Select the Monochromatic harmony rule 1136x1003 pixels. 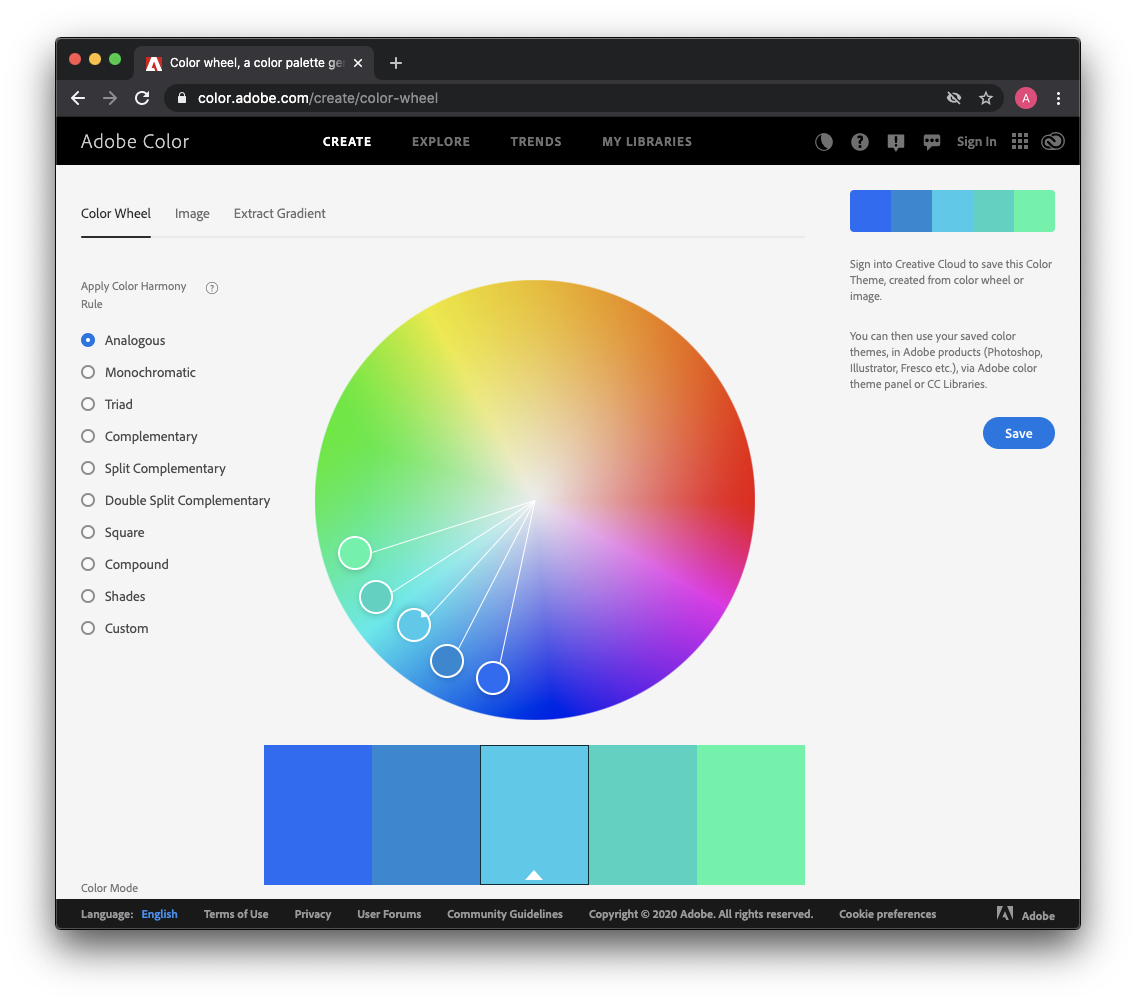point(138,373)
